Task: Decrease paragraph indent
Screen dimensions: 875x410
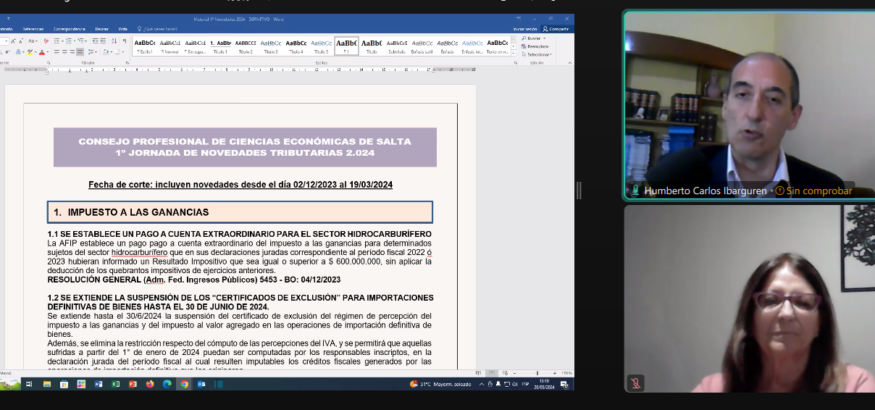Action: coord(95,41)
